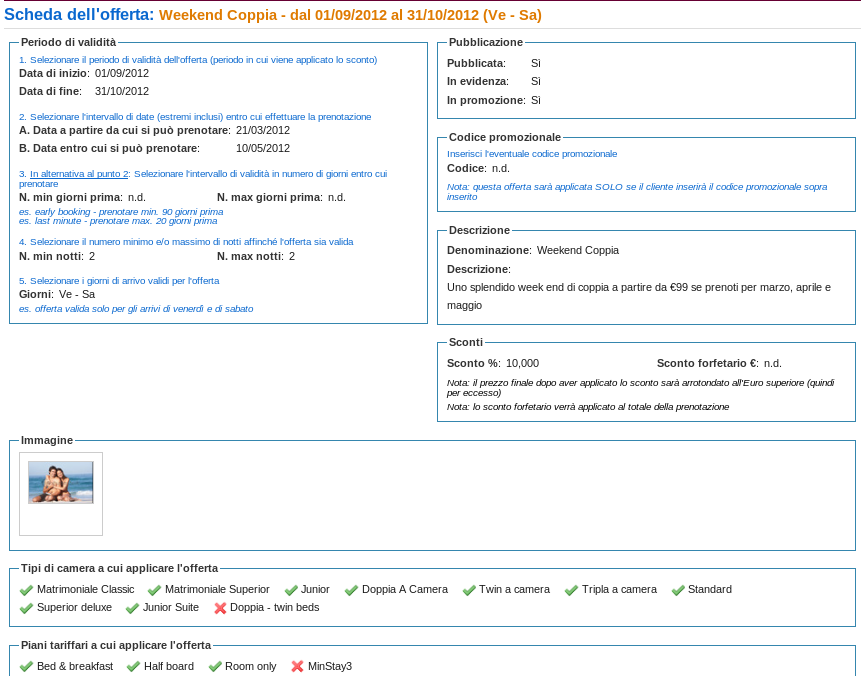
Task: Click the green check next to Half board
Action: pyautogui.click(x=133, y=667)
